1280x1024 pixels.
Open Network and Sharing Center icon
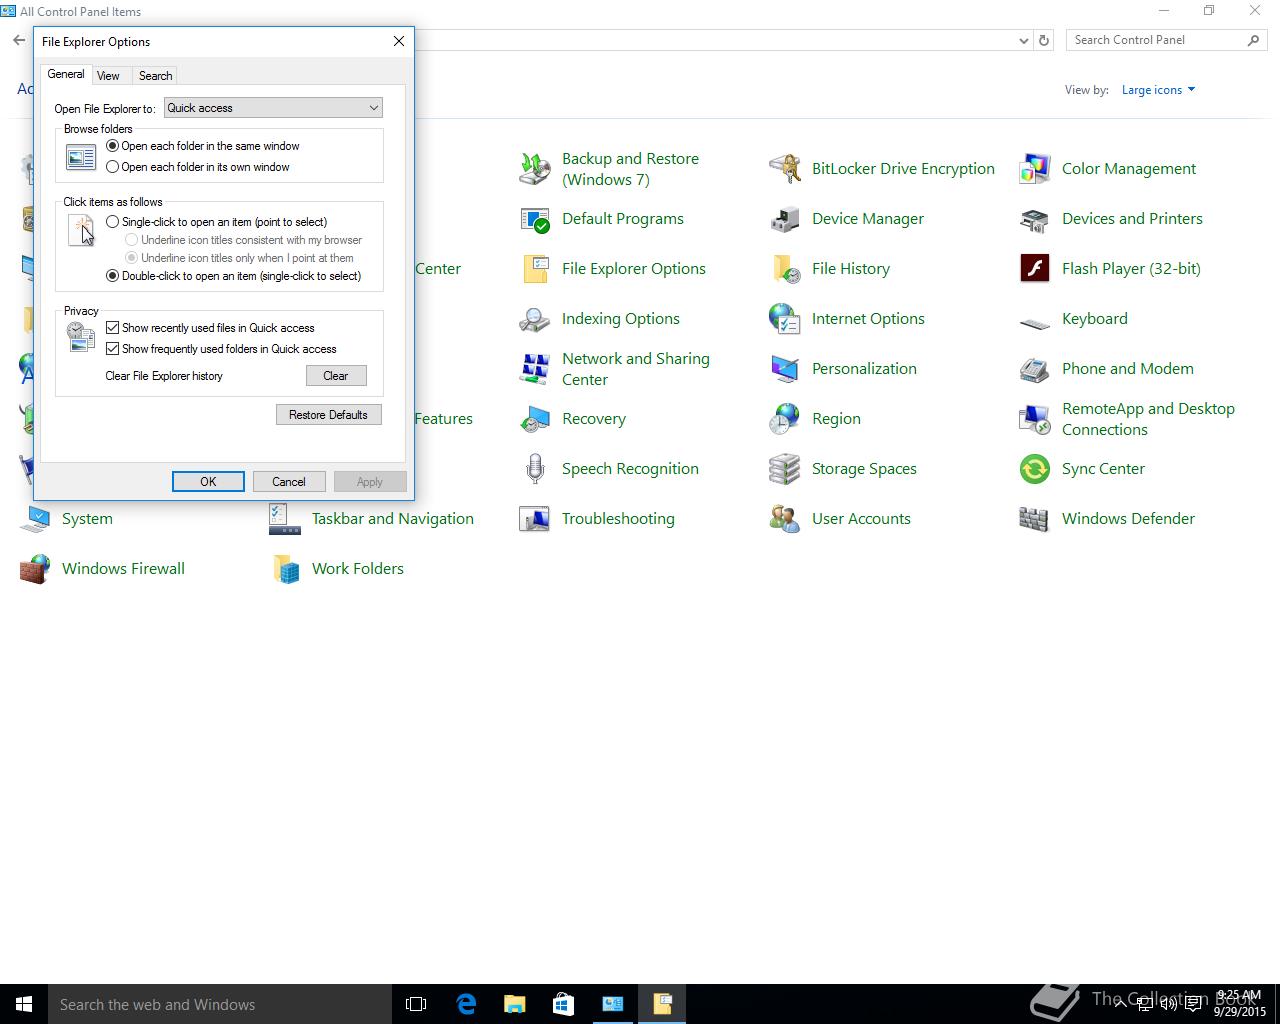[x=535, y=369]
